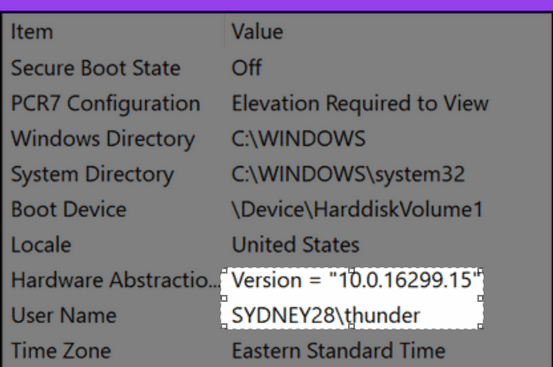The height and width of the screenshot is (367, 553).
Task: Click the C:\WINDOWS\system32 value
Action: [x=348, y=174]
